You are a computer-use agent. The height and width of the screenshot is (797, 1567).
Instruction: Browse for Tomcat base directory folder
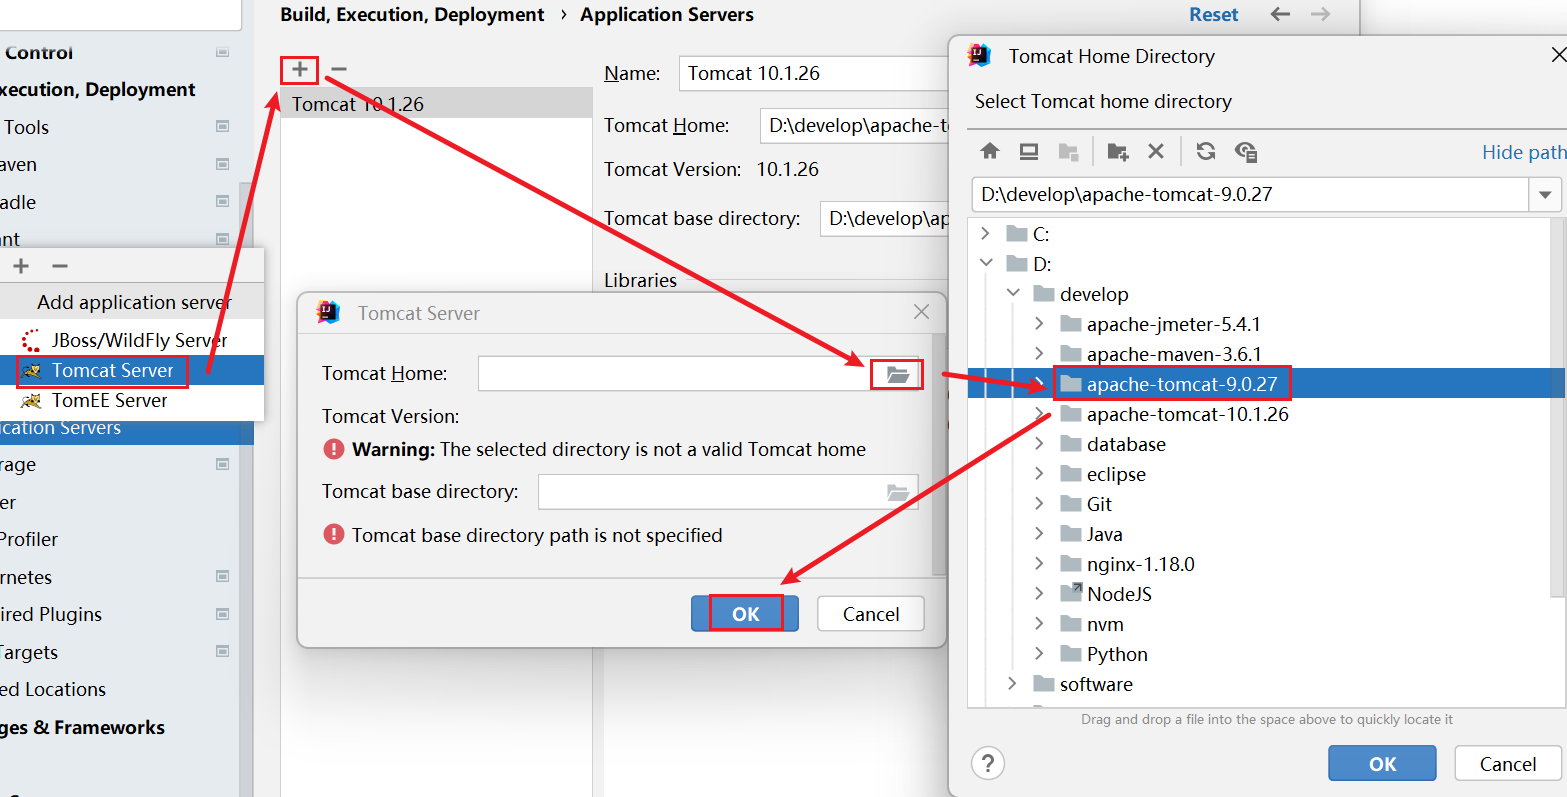pos(898,492)
